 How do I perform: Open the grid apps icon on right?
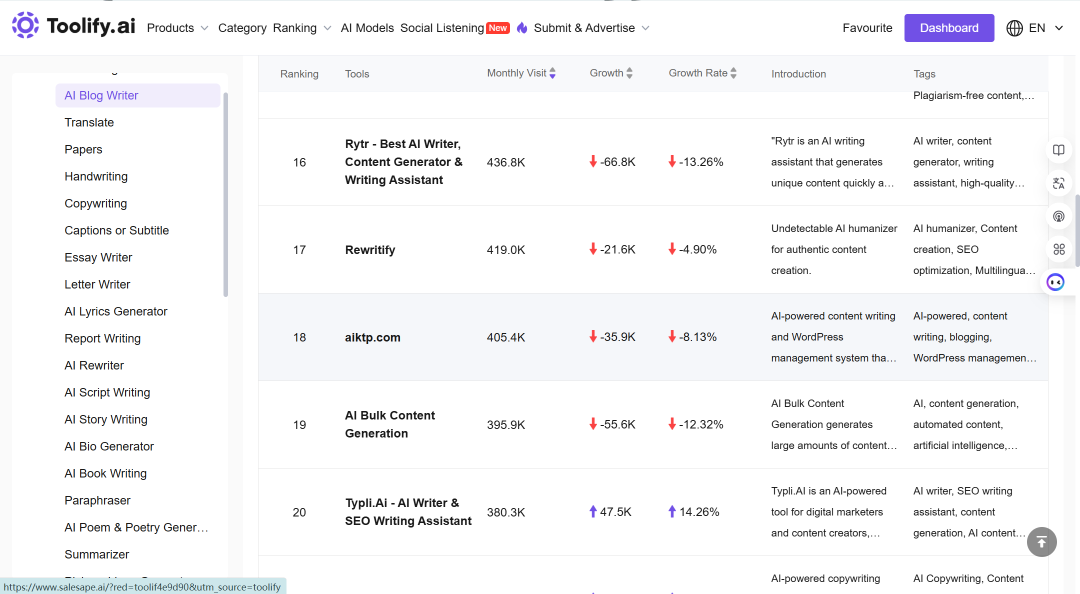click(1059, 249)
